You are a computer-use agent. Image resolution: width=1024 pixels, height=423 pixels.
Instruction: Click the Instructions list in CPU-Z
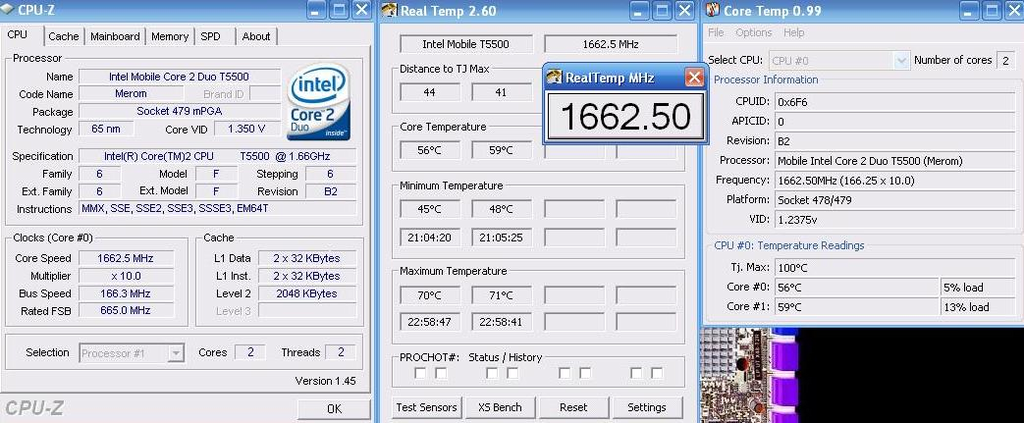[217, 209]
